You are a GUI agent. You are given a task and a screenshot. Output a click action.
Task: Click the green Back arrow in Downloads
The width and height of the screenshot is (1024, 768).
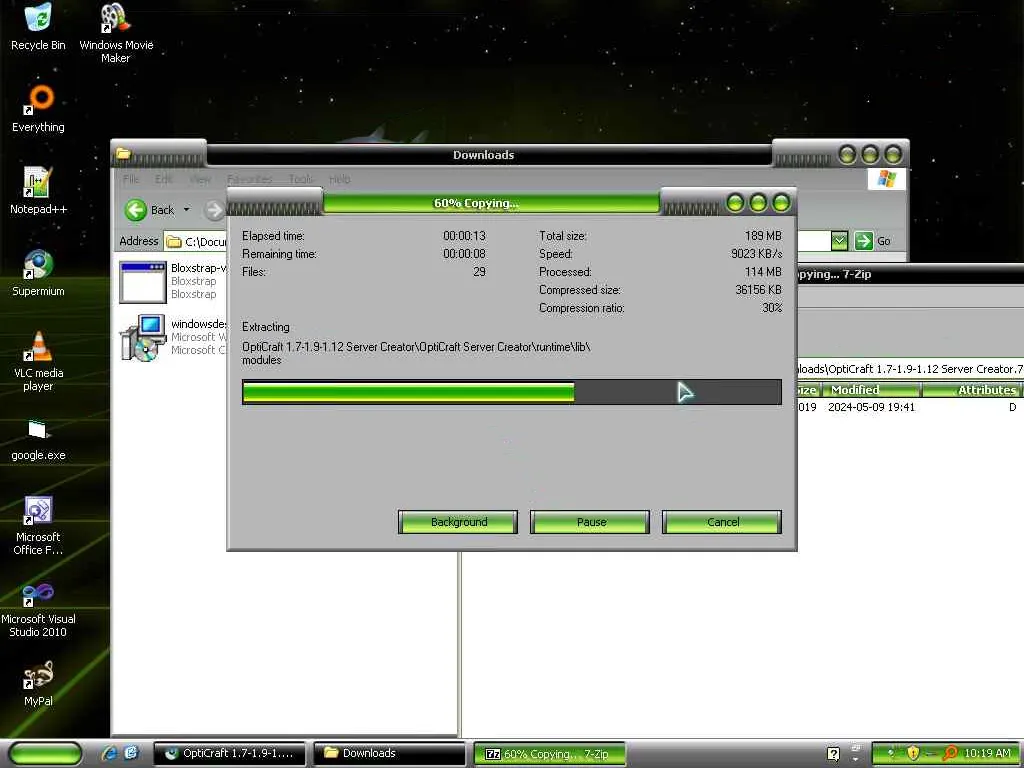[x=136, y=210]
